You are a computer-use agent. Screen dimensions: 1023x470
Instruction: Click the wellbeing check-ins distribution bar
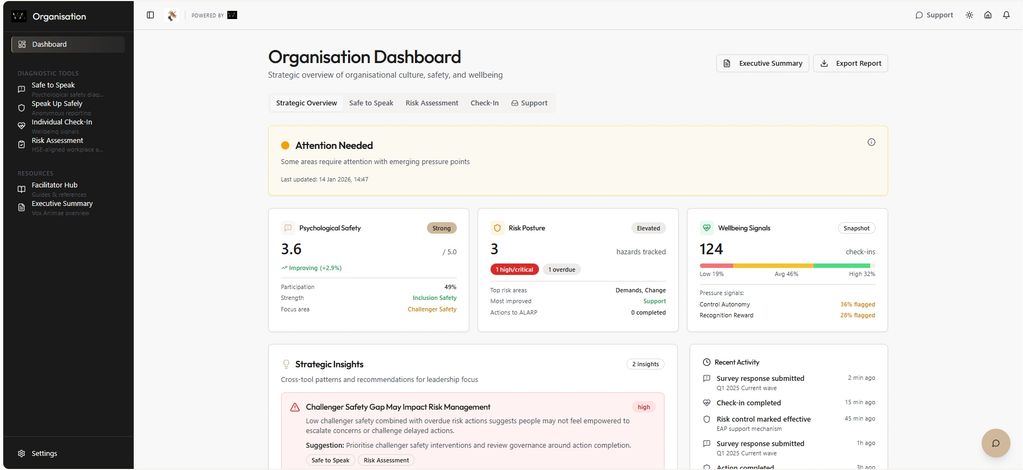(x=787, y=265)
